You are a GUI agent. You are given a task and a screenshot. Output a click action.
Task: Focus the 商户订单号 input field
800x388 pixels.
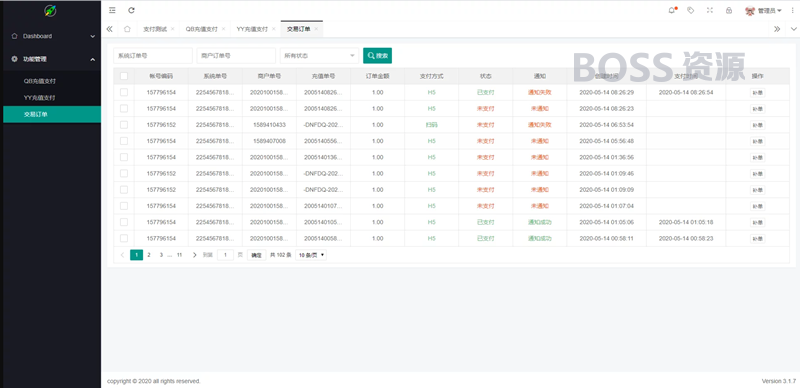tap(236, 56)
